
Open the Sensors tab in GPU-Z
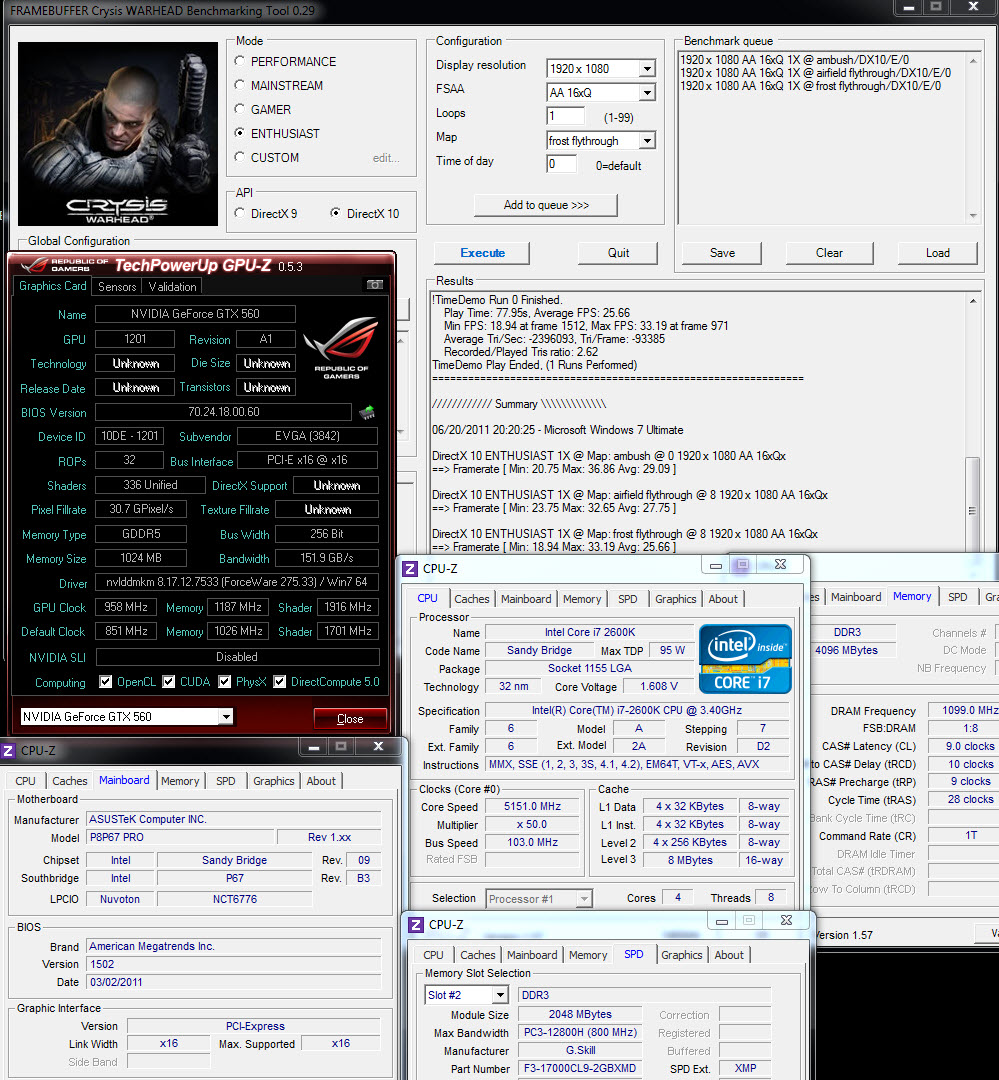(x=117, y=287)
